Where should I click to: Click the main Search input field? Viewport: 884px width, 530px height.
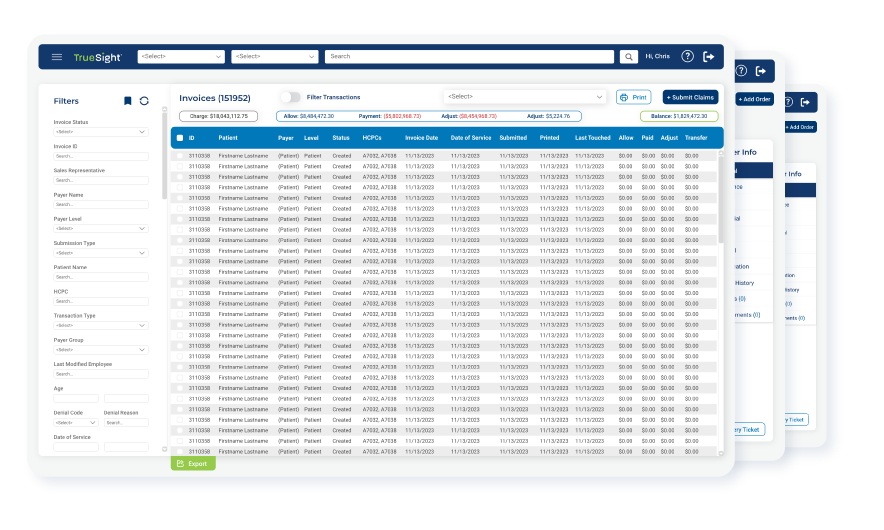pos(469,57)
